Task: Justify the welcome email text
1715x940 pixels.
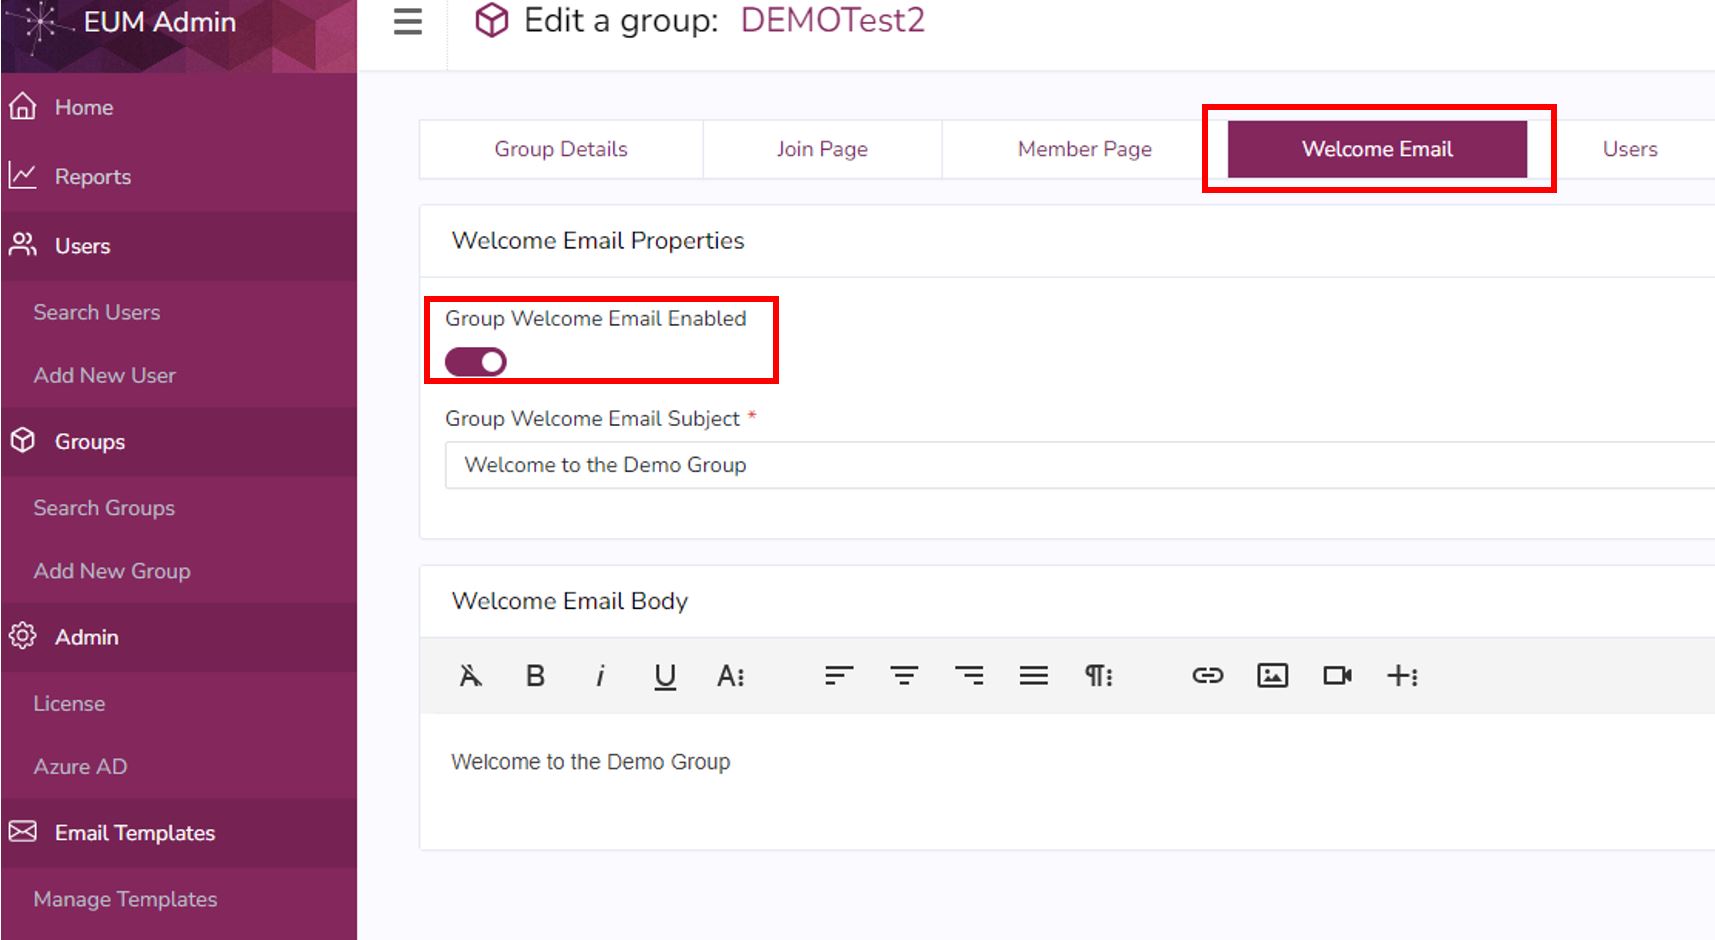Action: click(1034, 675)
